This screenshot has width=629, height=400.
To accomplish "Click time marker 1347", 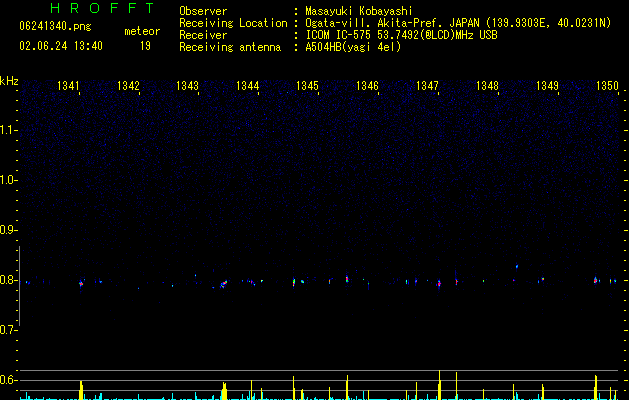I will pos(427,85).
